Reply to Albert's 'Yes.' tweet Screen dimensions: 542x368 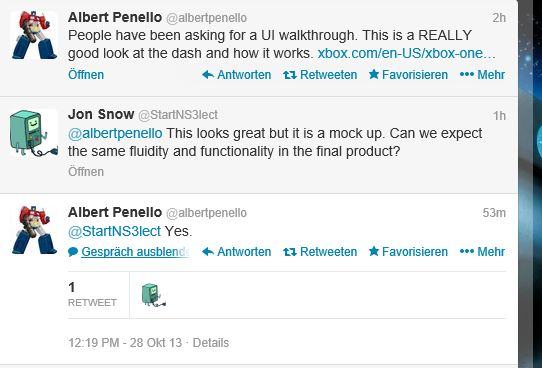236,252
